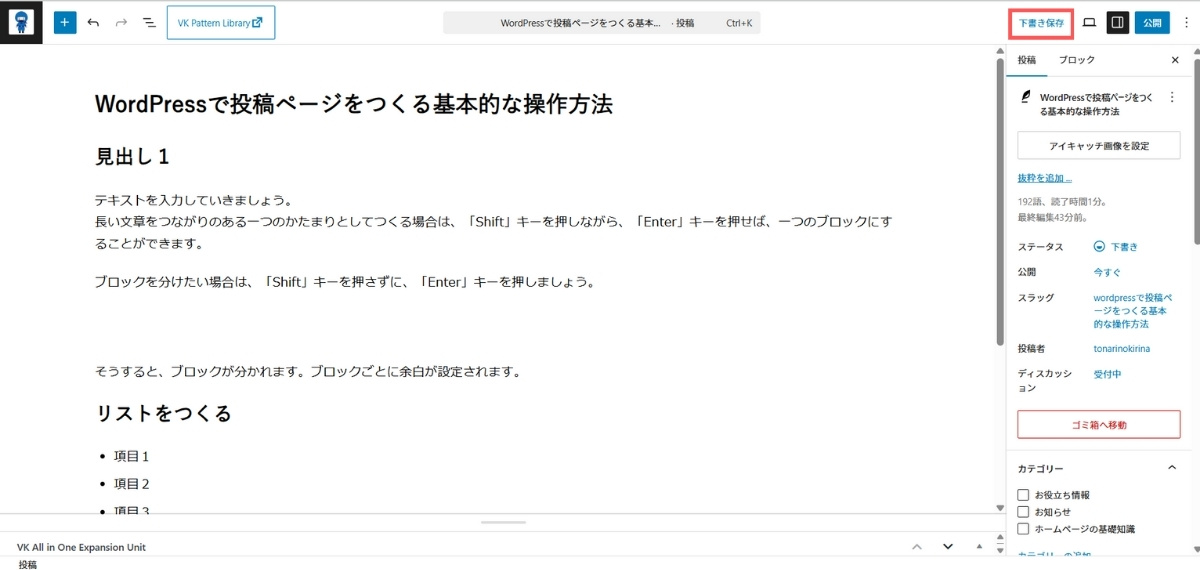Undo the last edit

[x=93, y=22]
